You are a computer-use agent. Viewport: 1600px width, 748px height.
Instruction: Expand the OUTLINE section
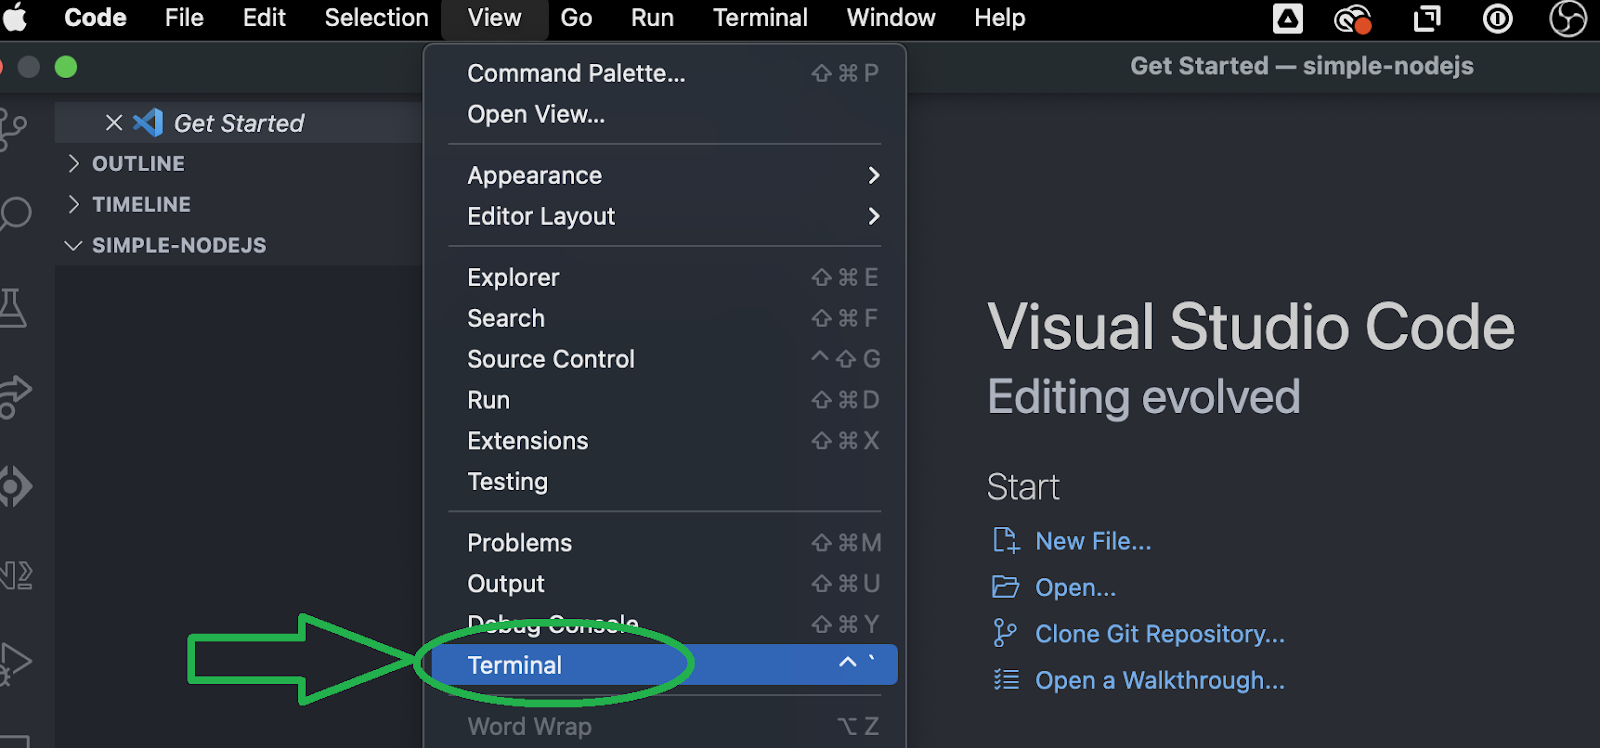pos(238,163)
